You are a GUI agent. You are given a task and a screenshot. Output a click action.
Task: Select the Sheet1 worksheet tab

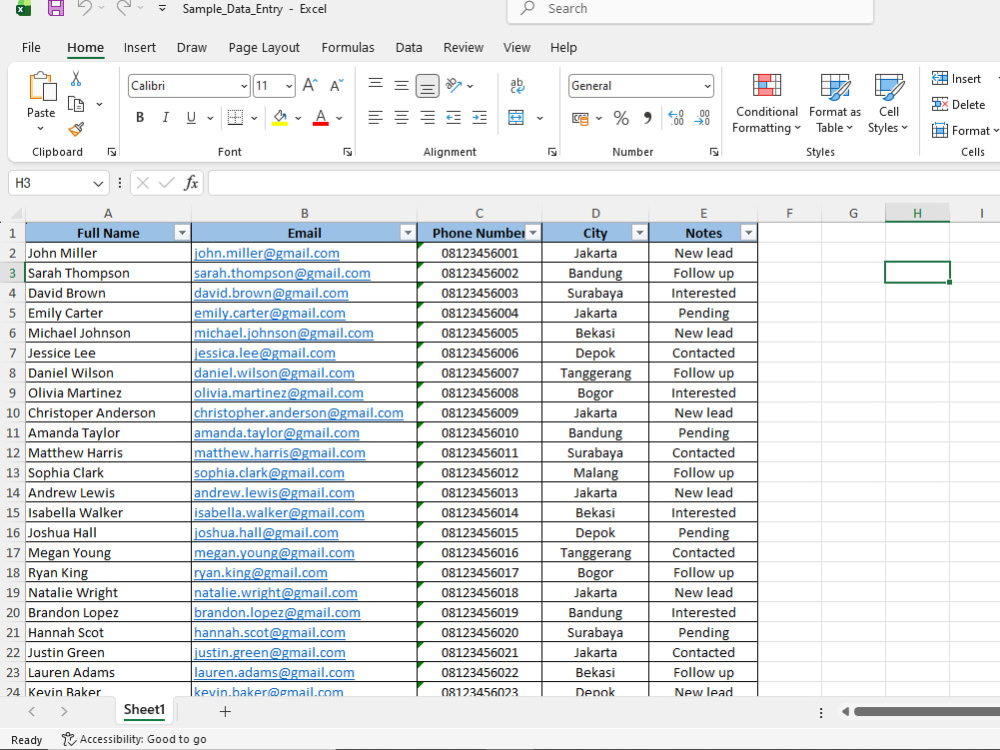pyautogui.click(x=144, y=710)
